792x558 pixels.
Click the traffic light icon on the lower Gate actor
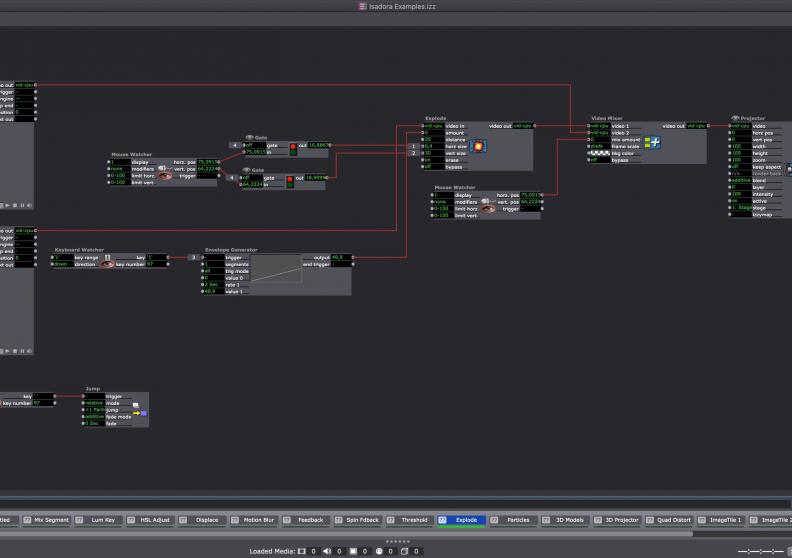pyautogui.click(x=290, y=181)
